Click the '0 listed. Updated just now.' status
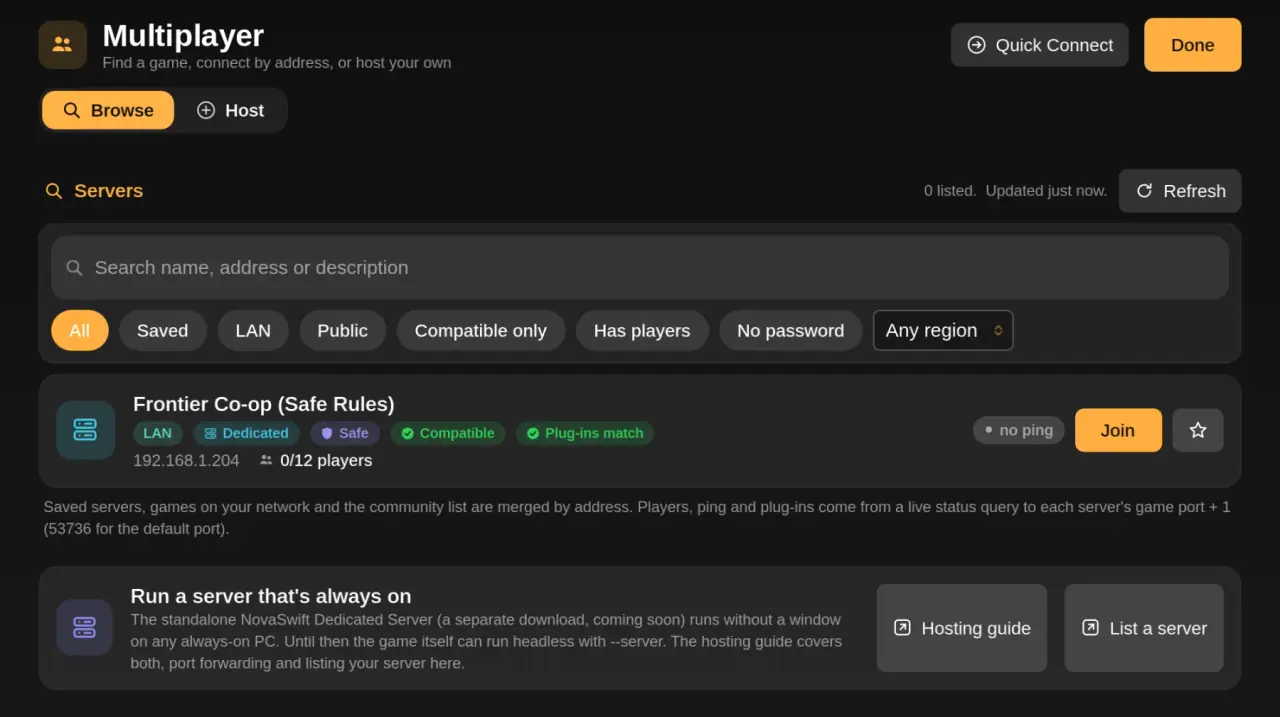Image resolution: width=1280 pixels, height=717 pixels. 1015,191
